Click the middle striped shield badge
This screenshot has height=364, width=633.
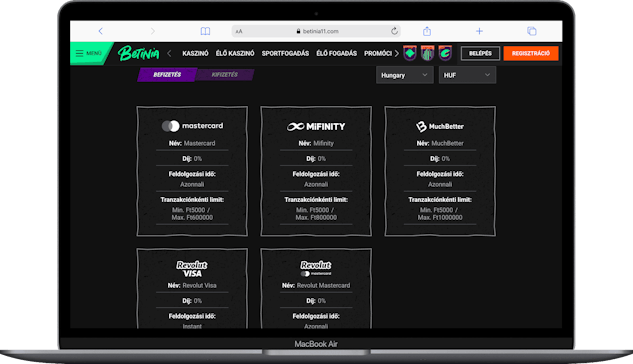click(x=428, y=53)
